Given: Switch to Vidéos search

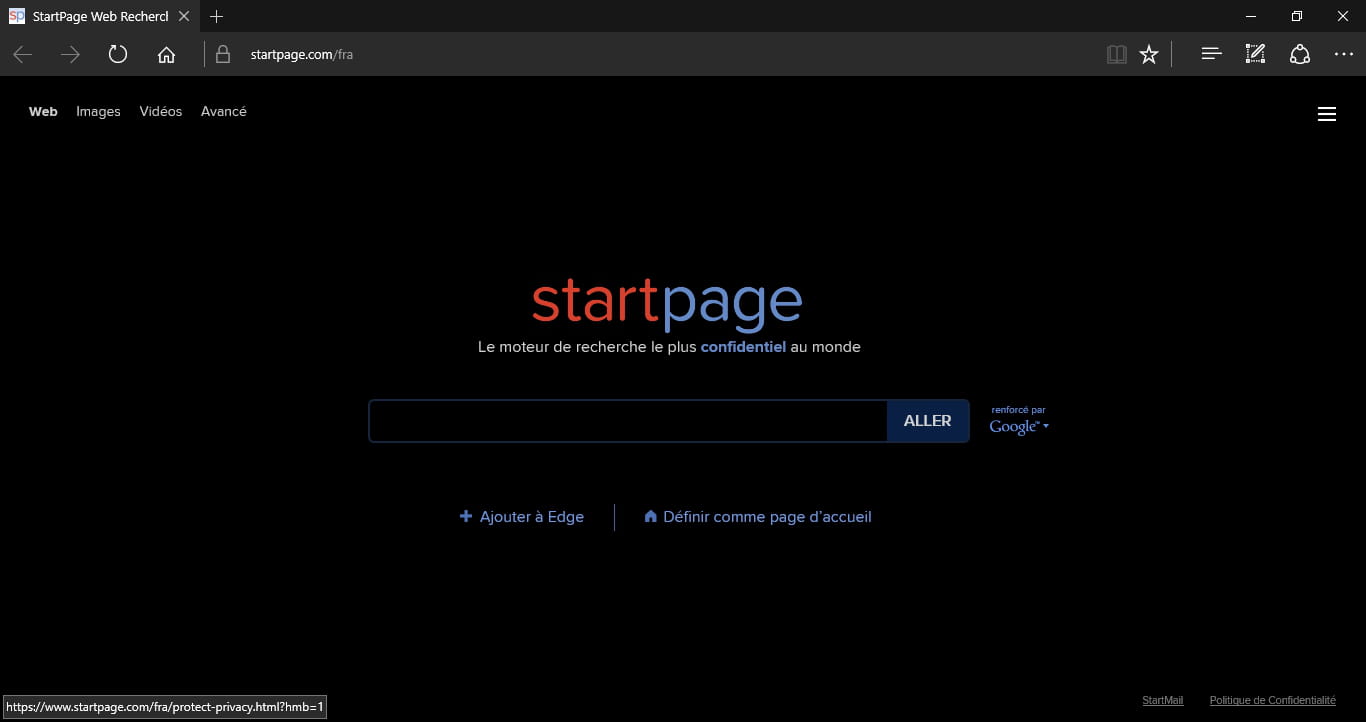Looking at the screenshot, I should coord(161,112).
